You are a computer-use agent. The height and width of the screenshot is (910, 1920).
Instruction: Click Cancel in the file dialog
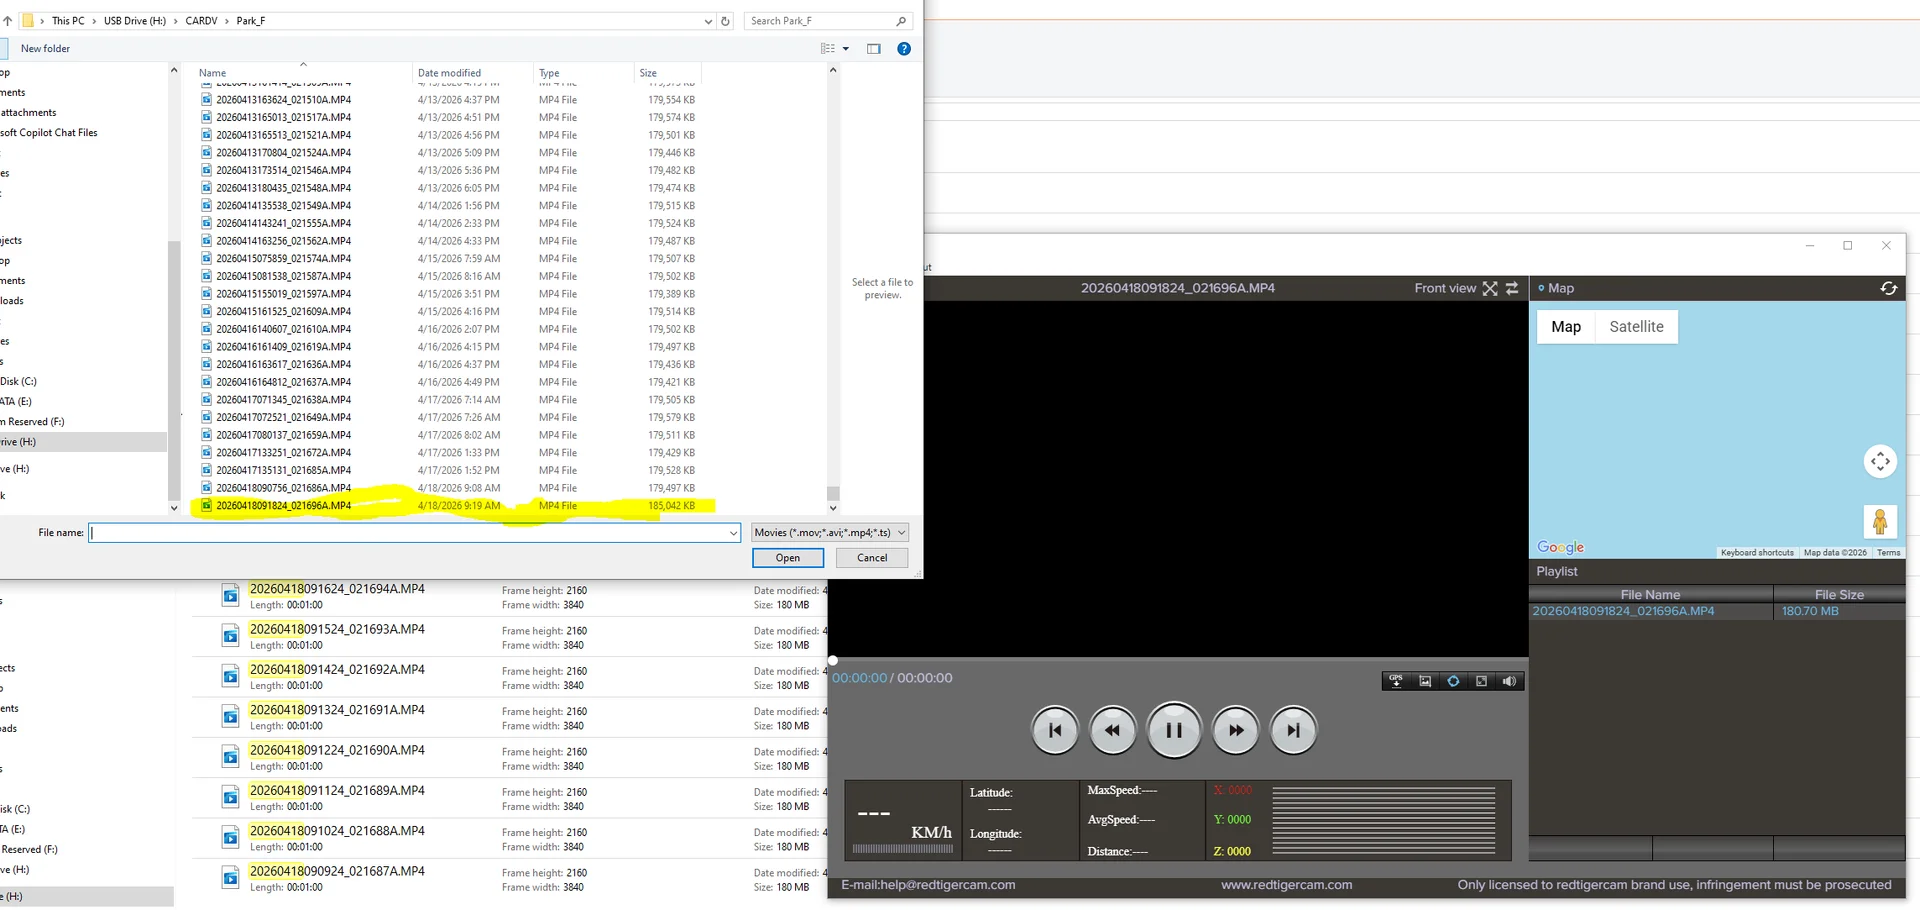[871, 558]
